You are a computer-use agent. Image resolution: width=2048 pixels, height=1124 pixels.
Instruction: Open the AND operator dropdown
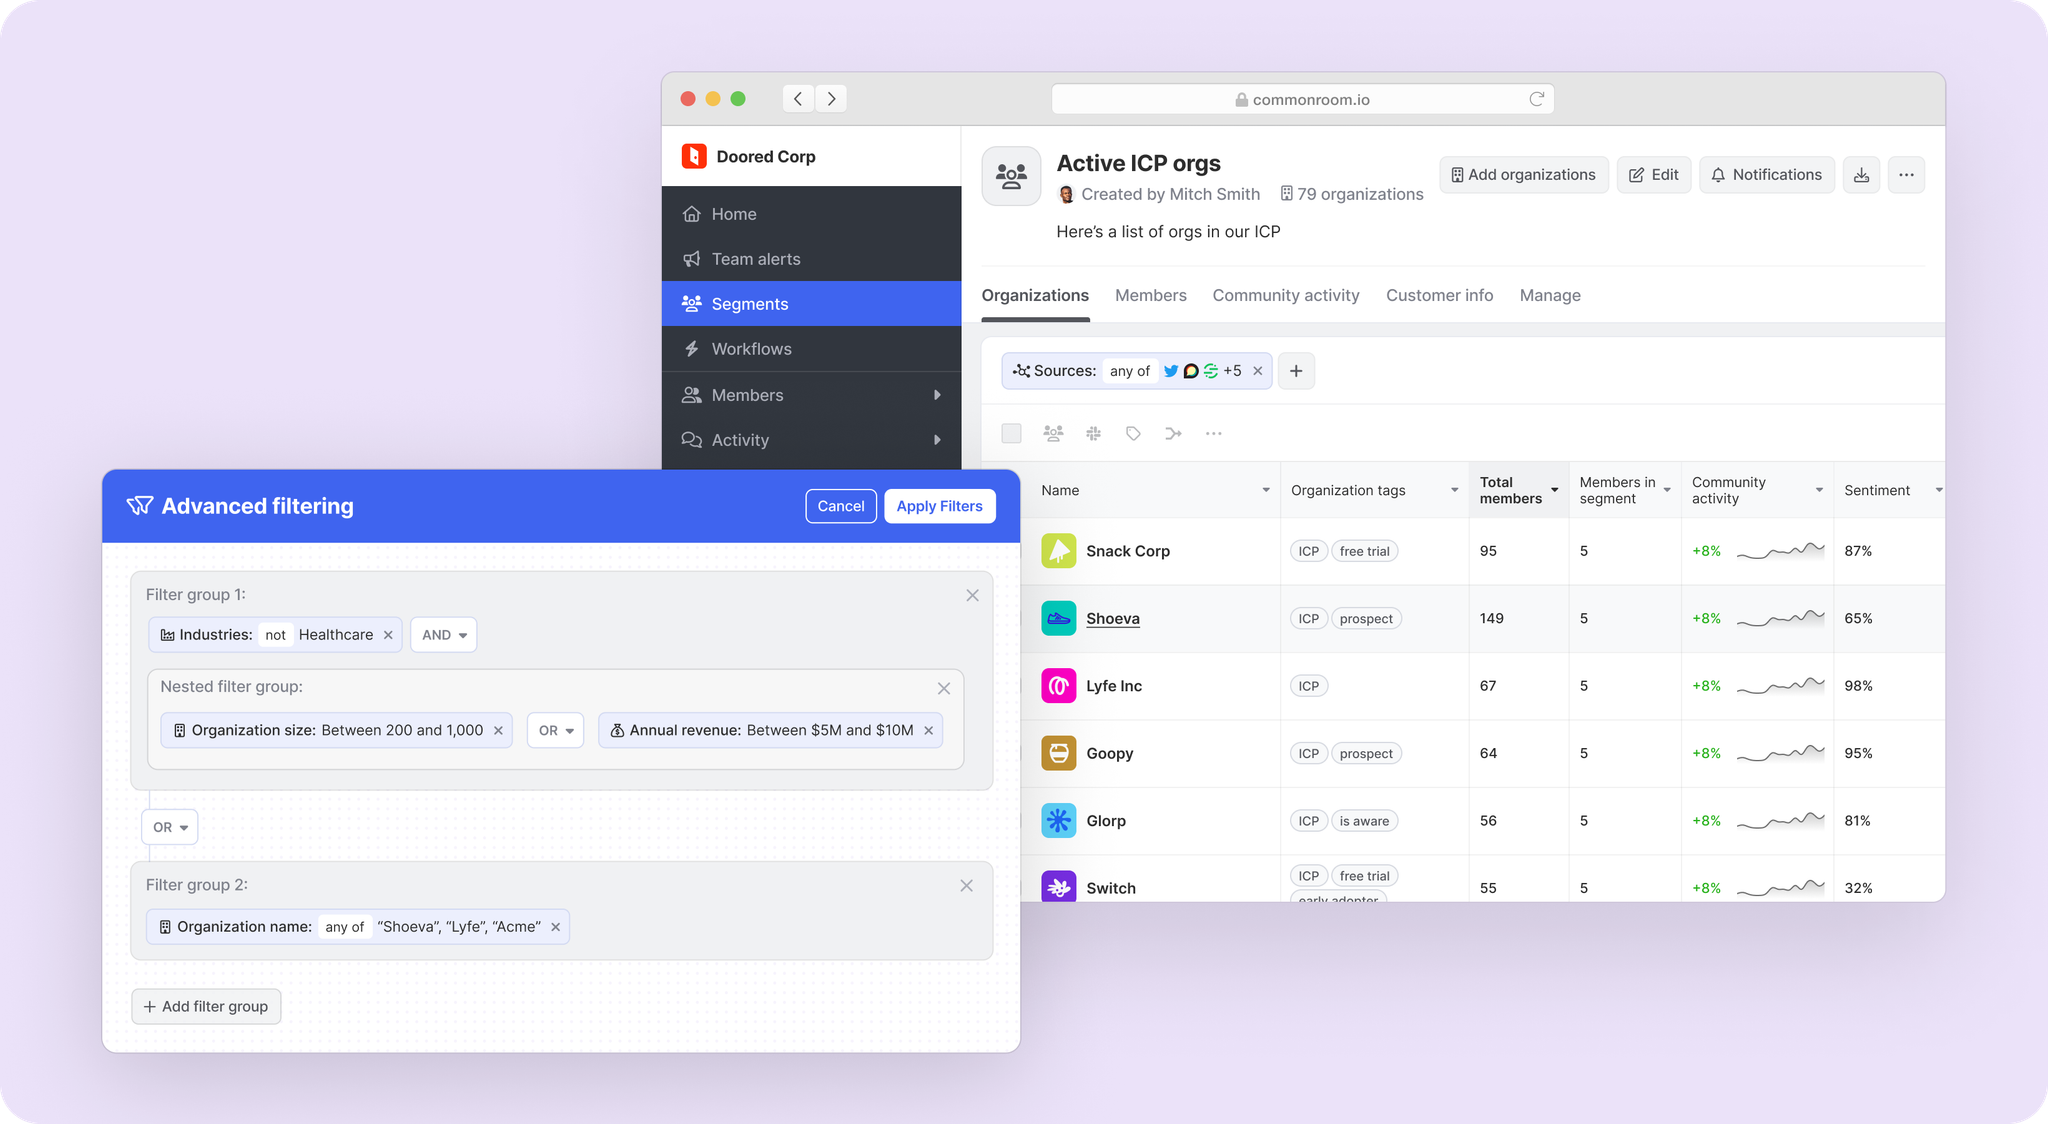click(443, 635)
